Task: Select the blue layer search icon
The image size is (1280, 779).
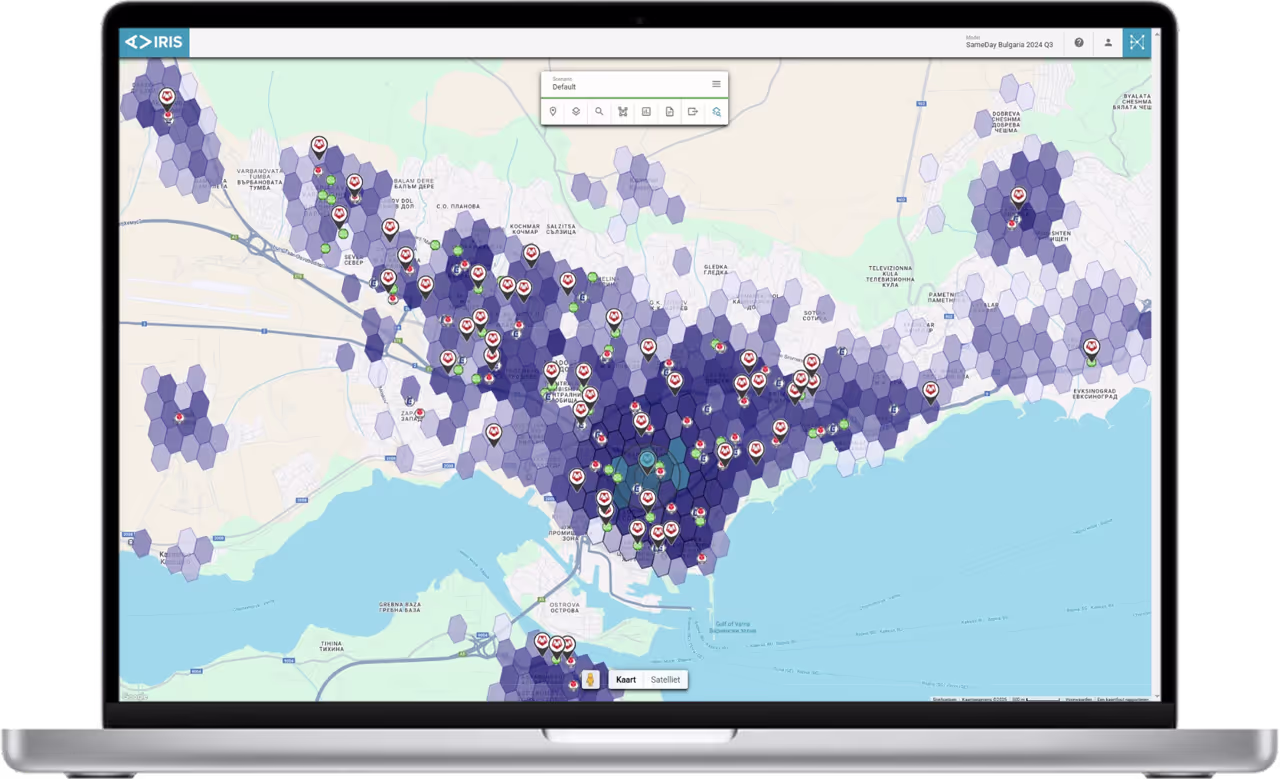Action: coord(716,112)
